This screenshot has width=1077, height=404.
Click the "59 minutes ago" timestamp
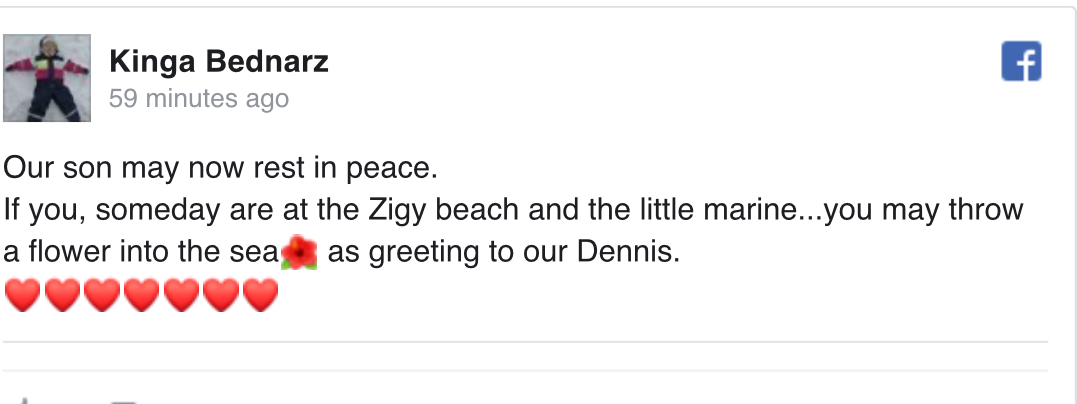(x=198, y=98)
